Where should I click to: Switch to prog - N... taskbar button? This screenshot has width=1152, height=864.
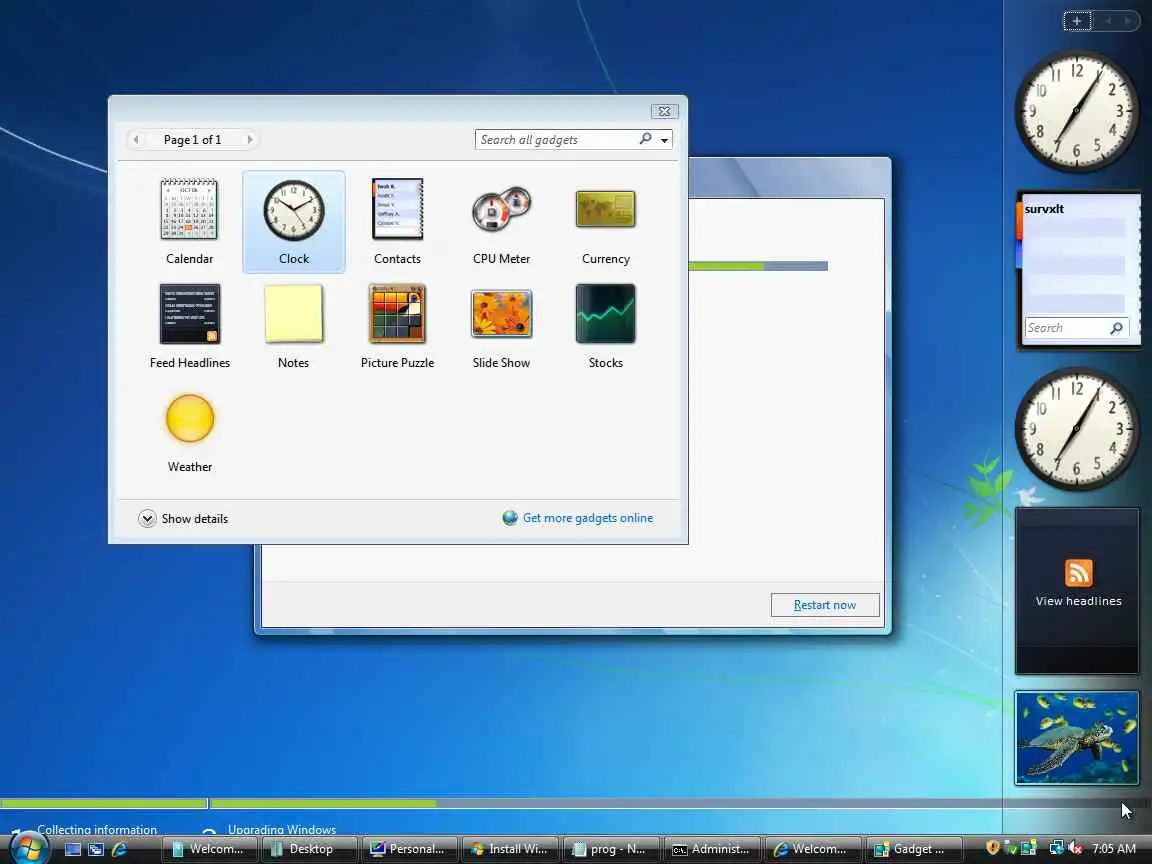click(611, 849)
